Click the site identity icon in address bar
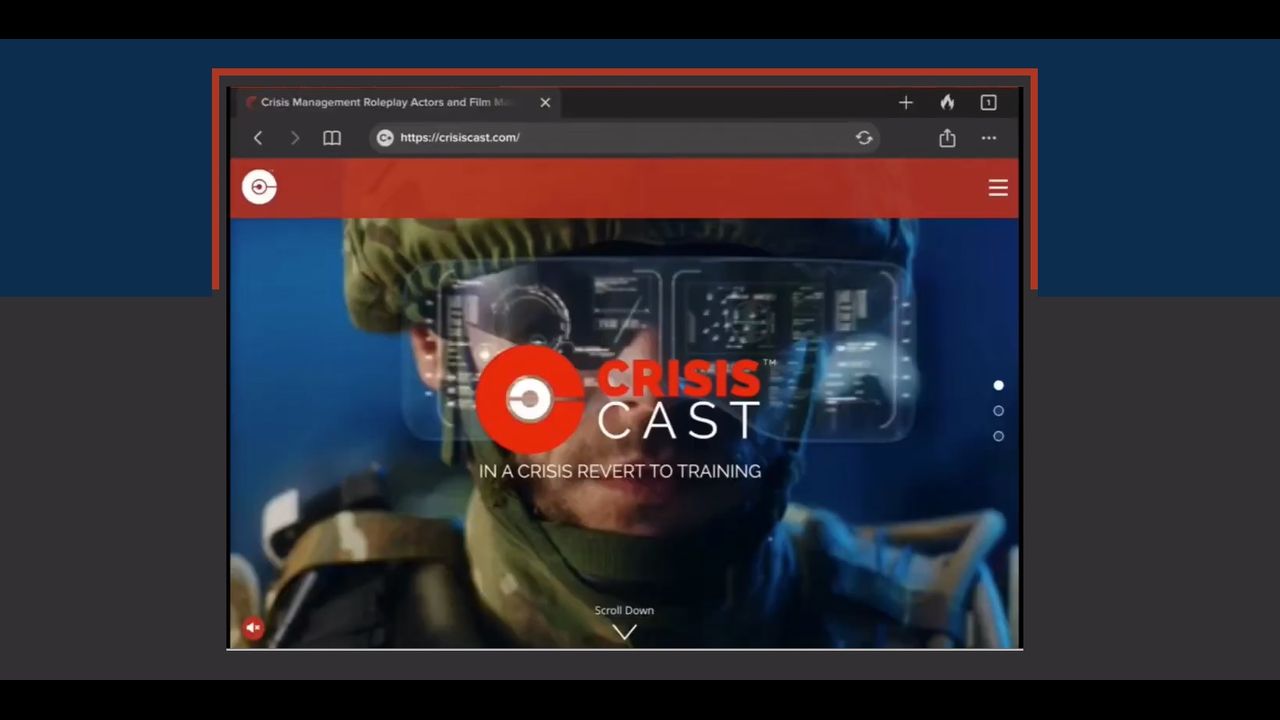Screen dimensions: 1280x720 pos(385,138)
